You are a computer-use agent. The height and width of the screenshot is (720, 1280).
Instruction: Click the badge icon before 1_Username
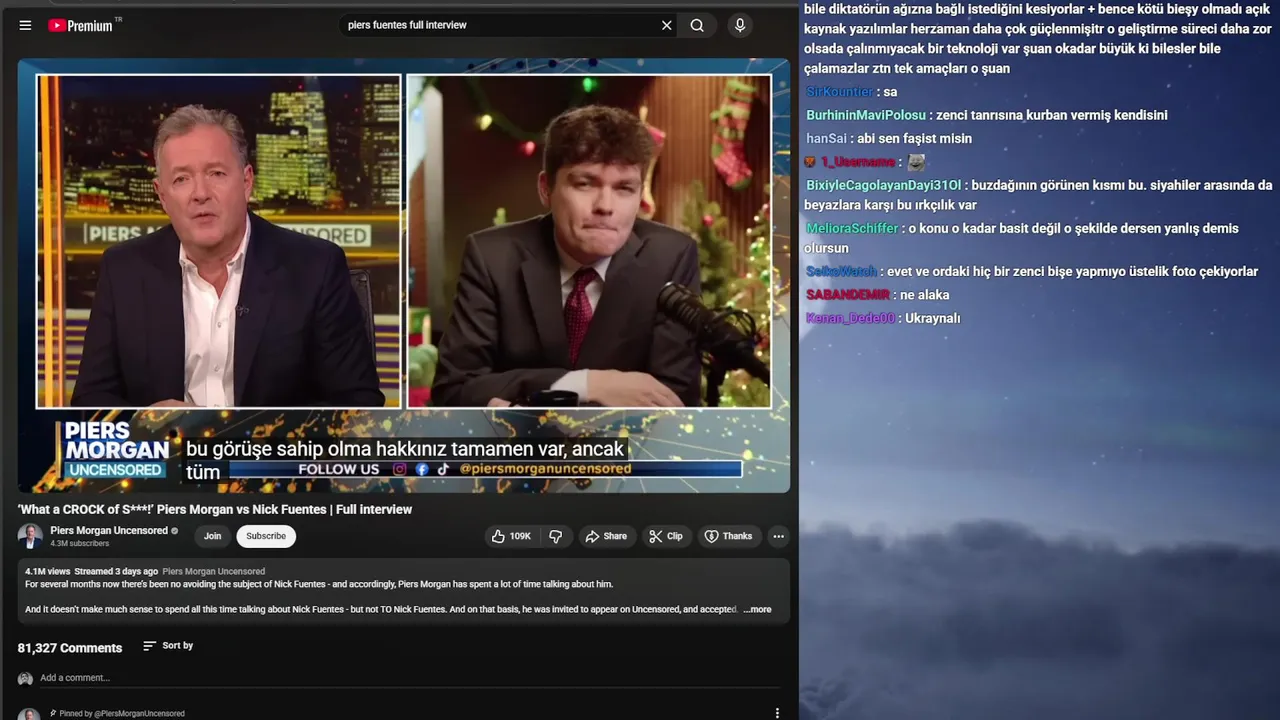pos(810,161)
